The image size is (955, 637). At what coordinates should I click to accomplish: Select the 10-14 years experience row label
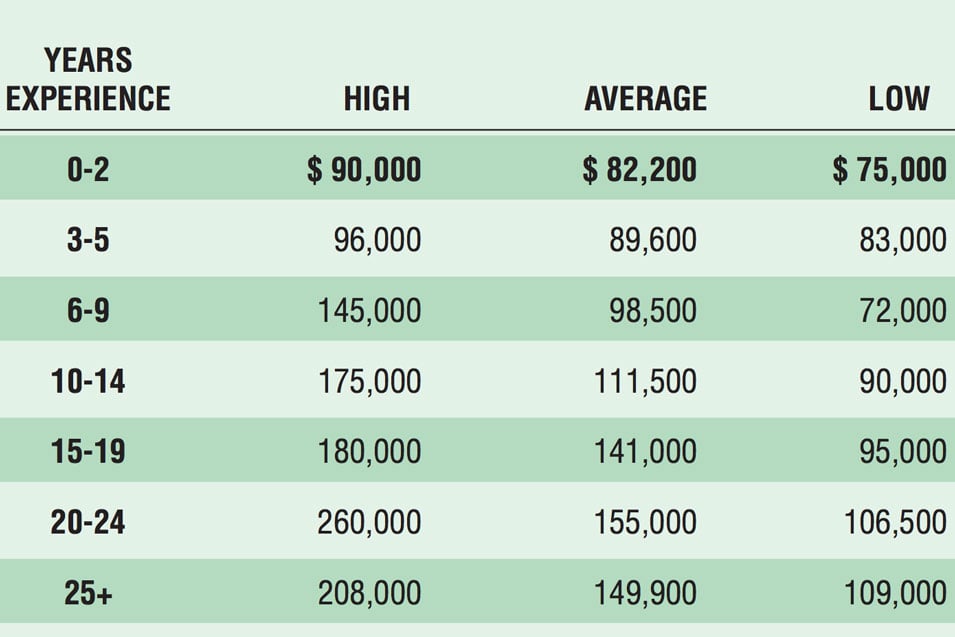(x=88, y=381)
